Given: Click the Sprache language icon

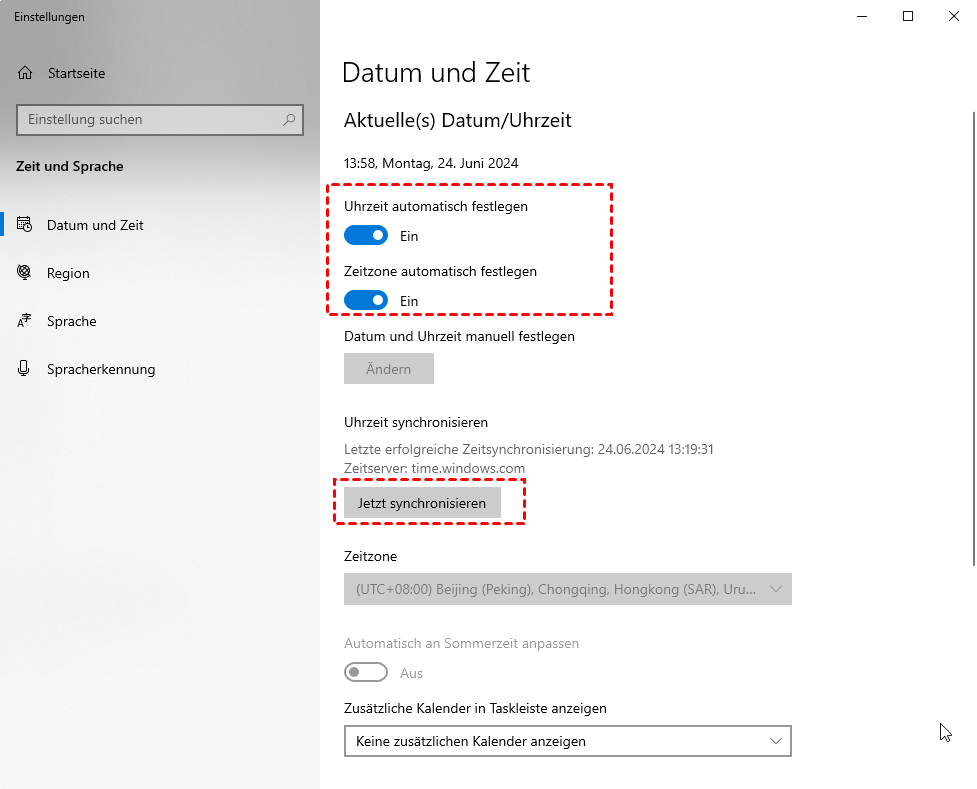Looking at the screenshot, I should (25, 321).
